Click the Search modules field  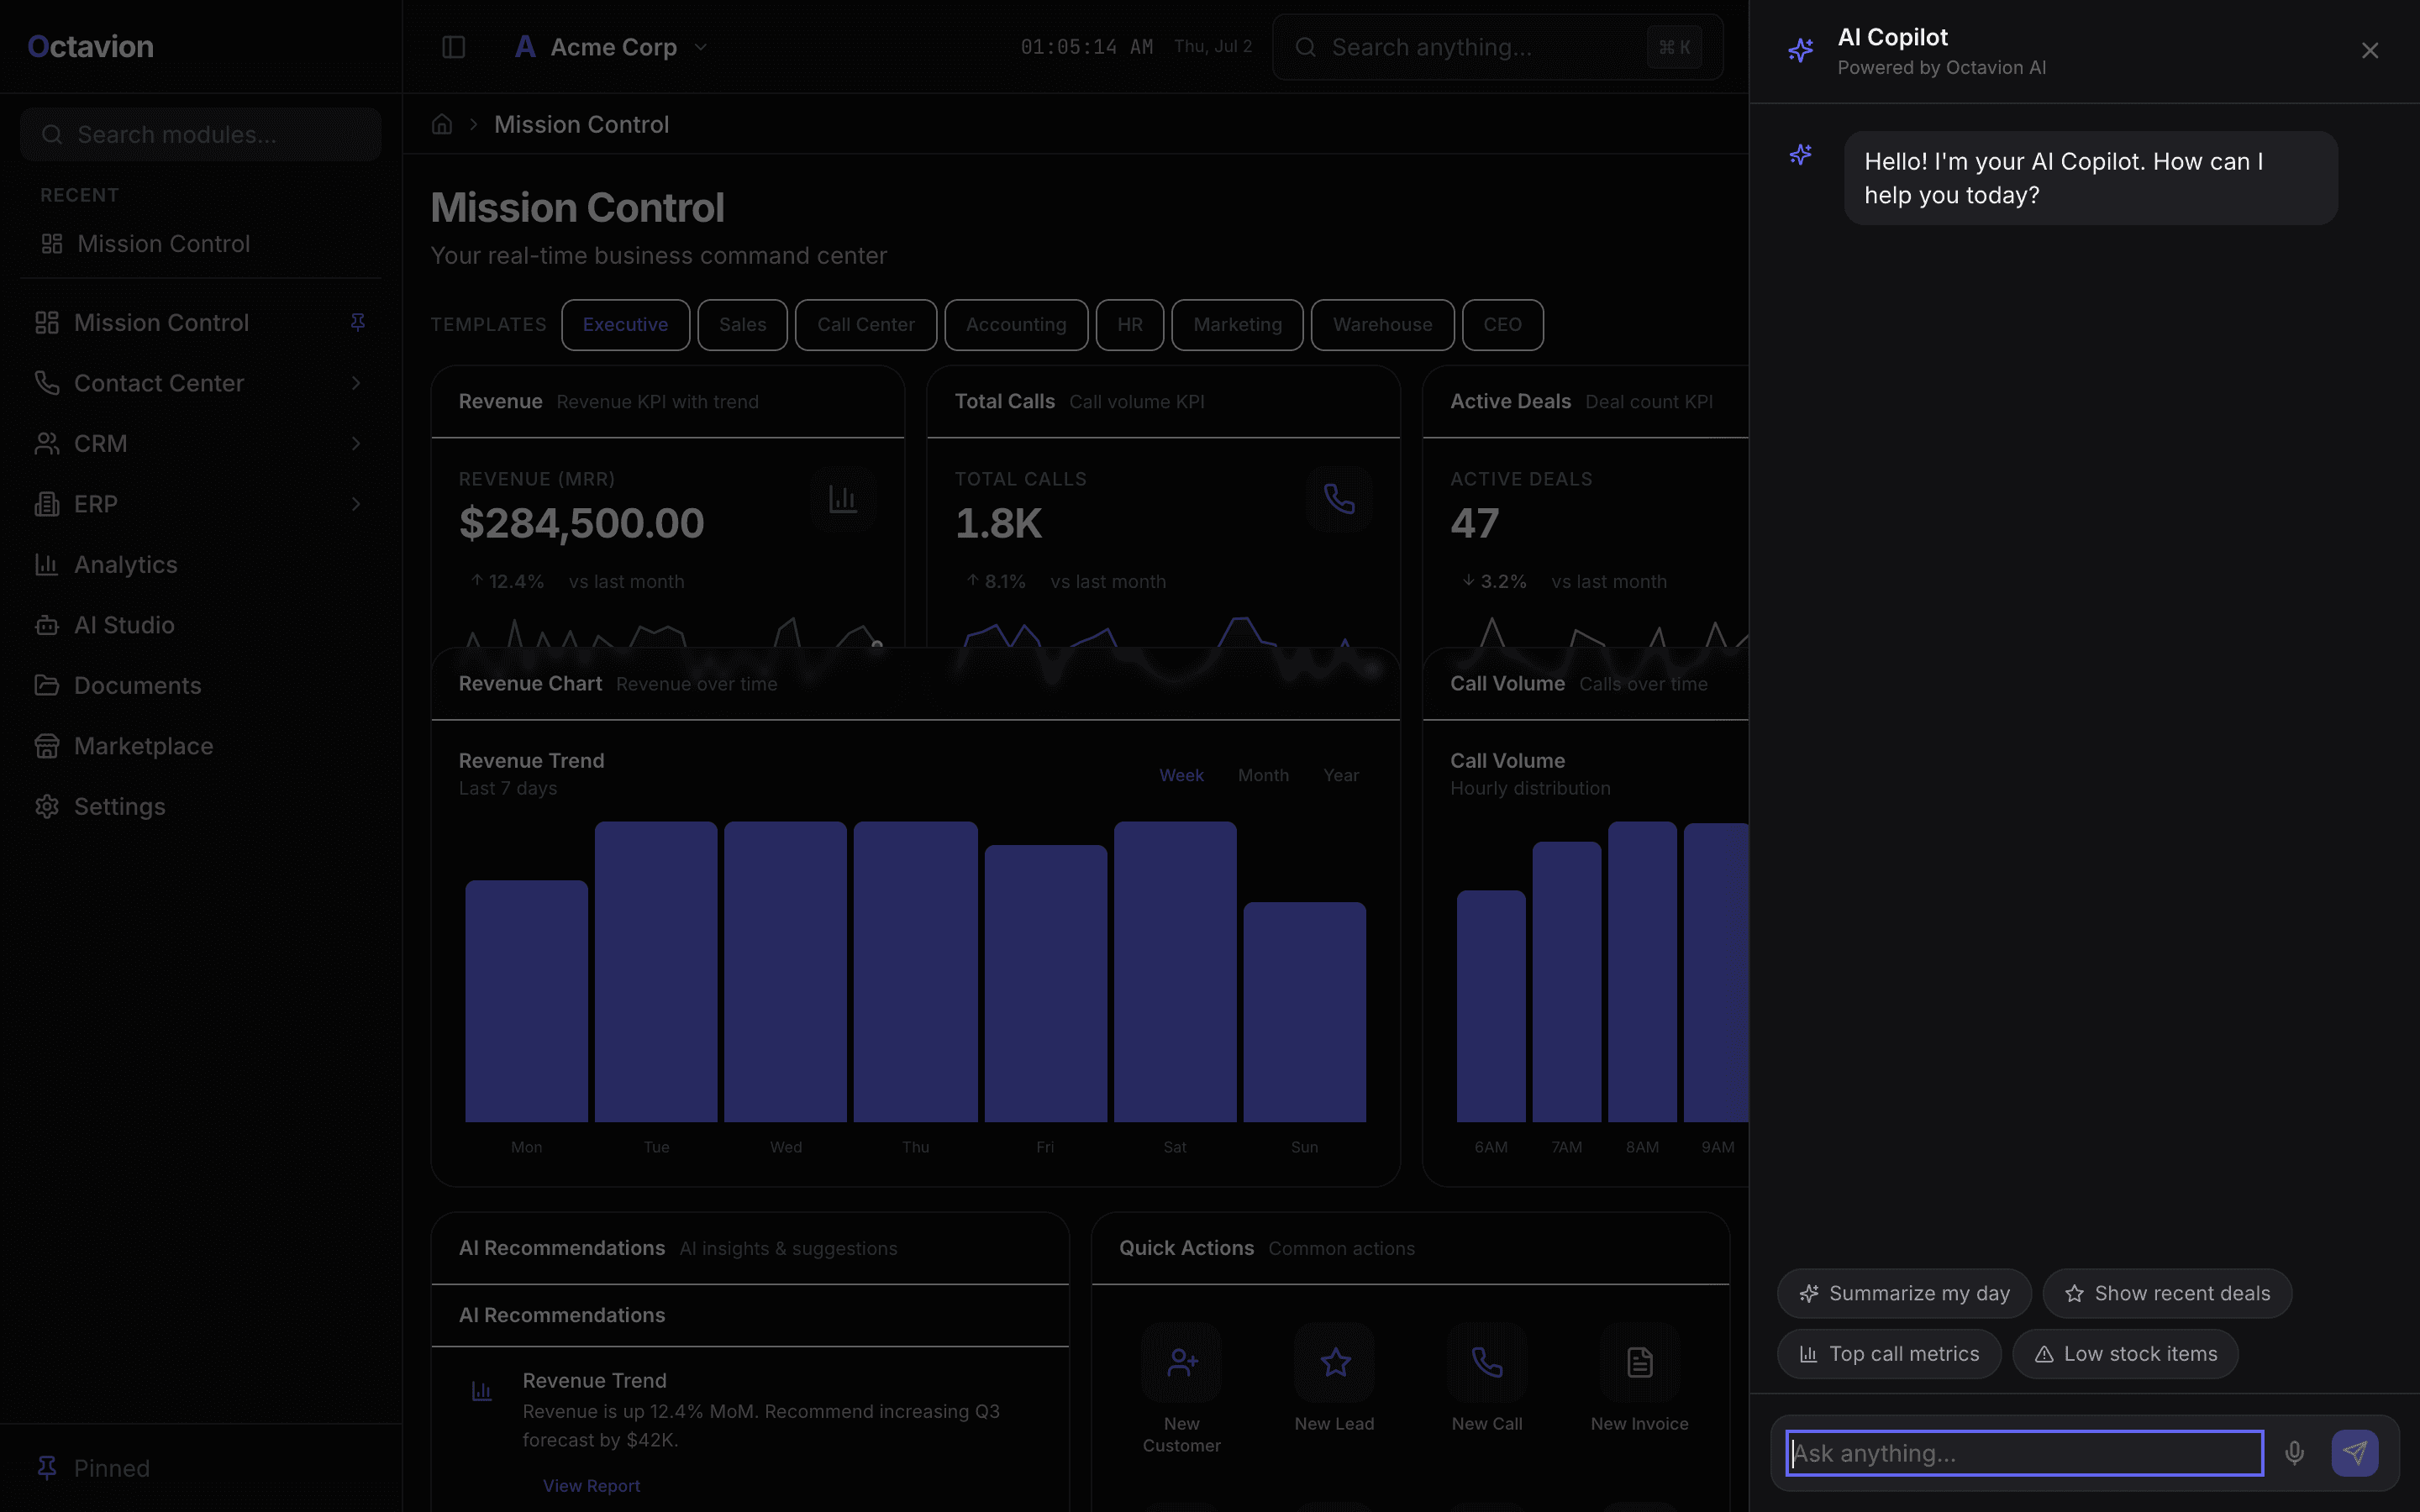click(201, 134)
